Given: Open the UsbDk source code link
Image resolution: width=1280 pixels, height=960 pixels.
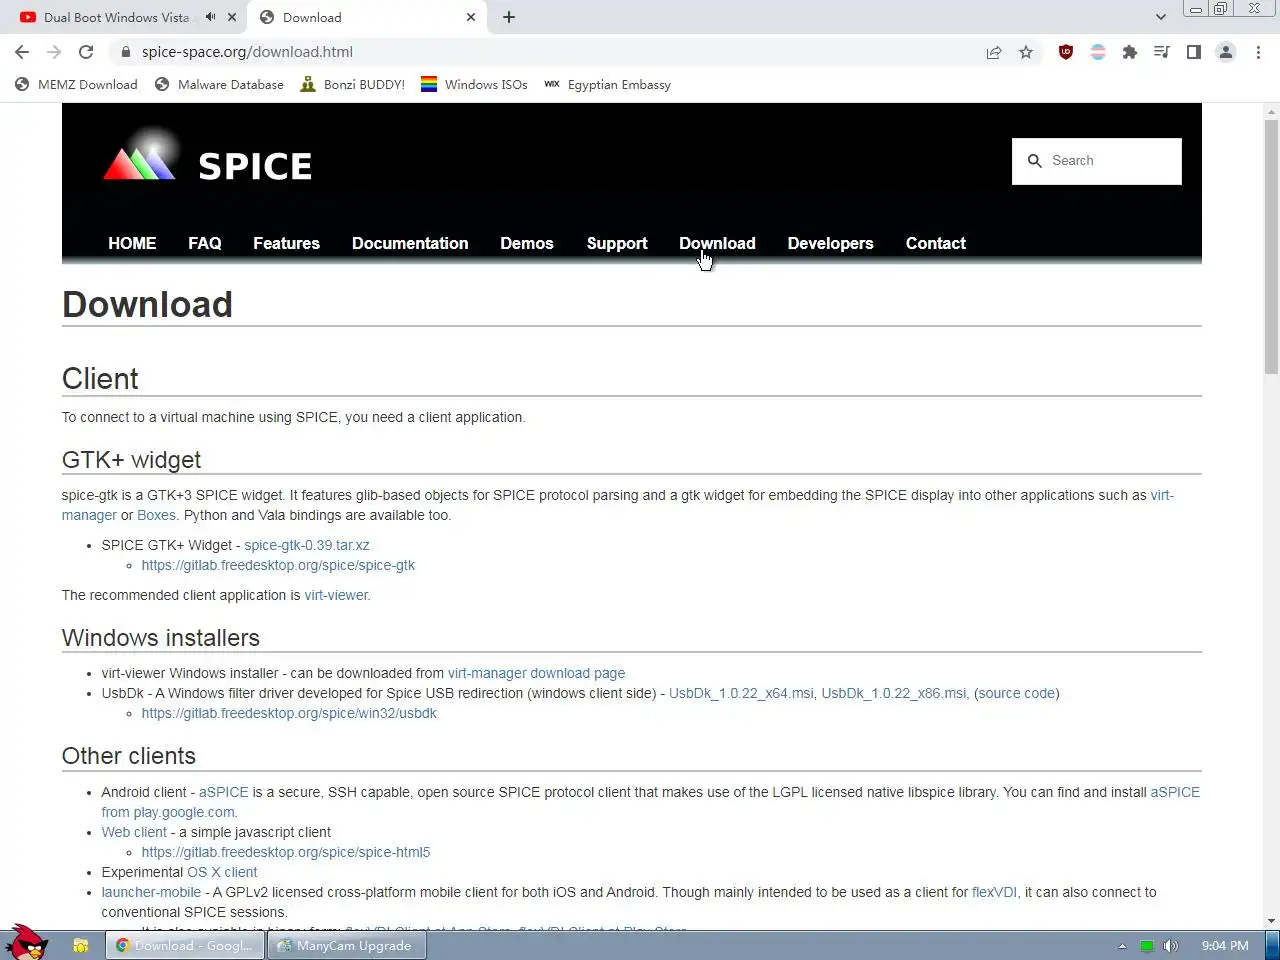Looking at the screenshot, I should pos(1017,693).
